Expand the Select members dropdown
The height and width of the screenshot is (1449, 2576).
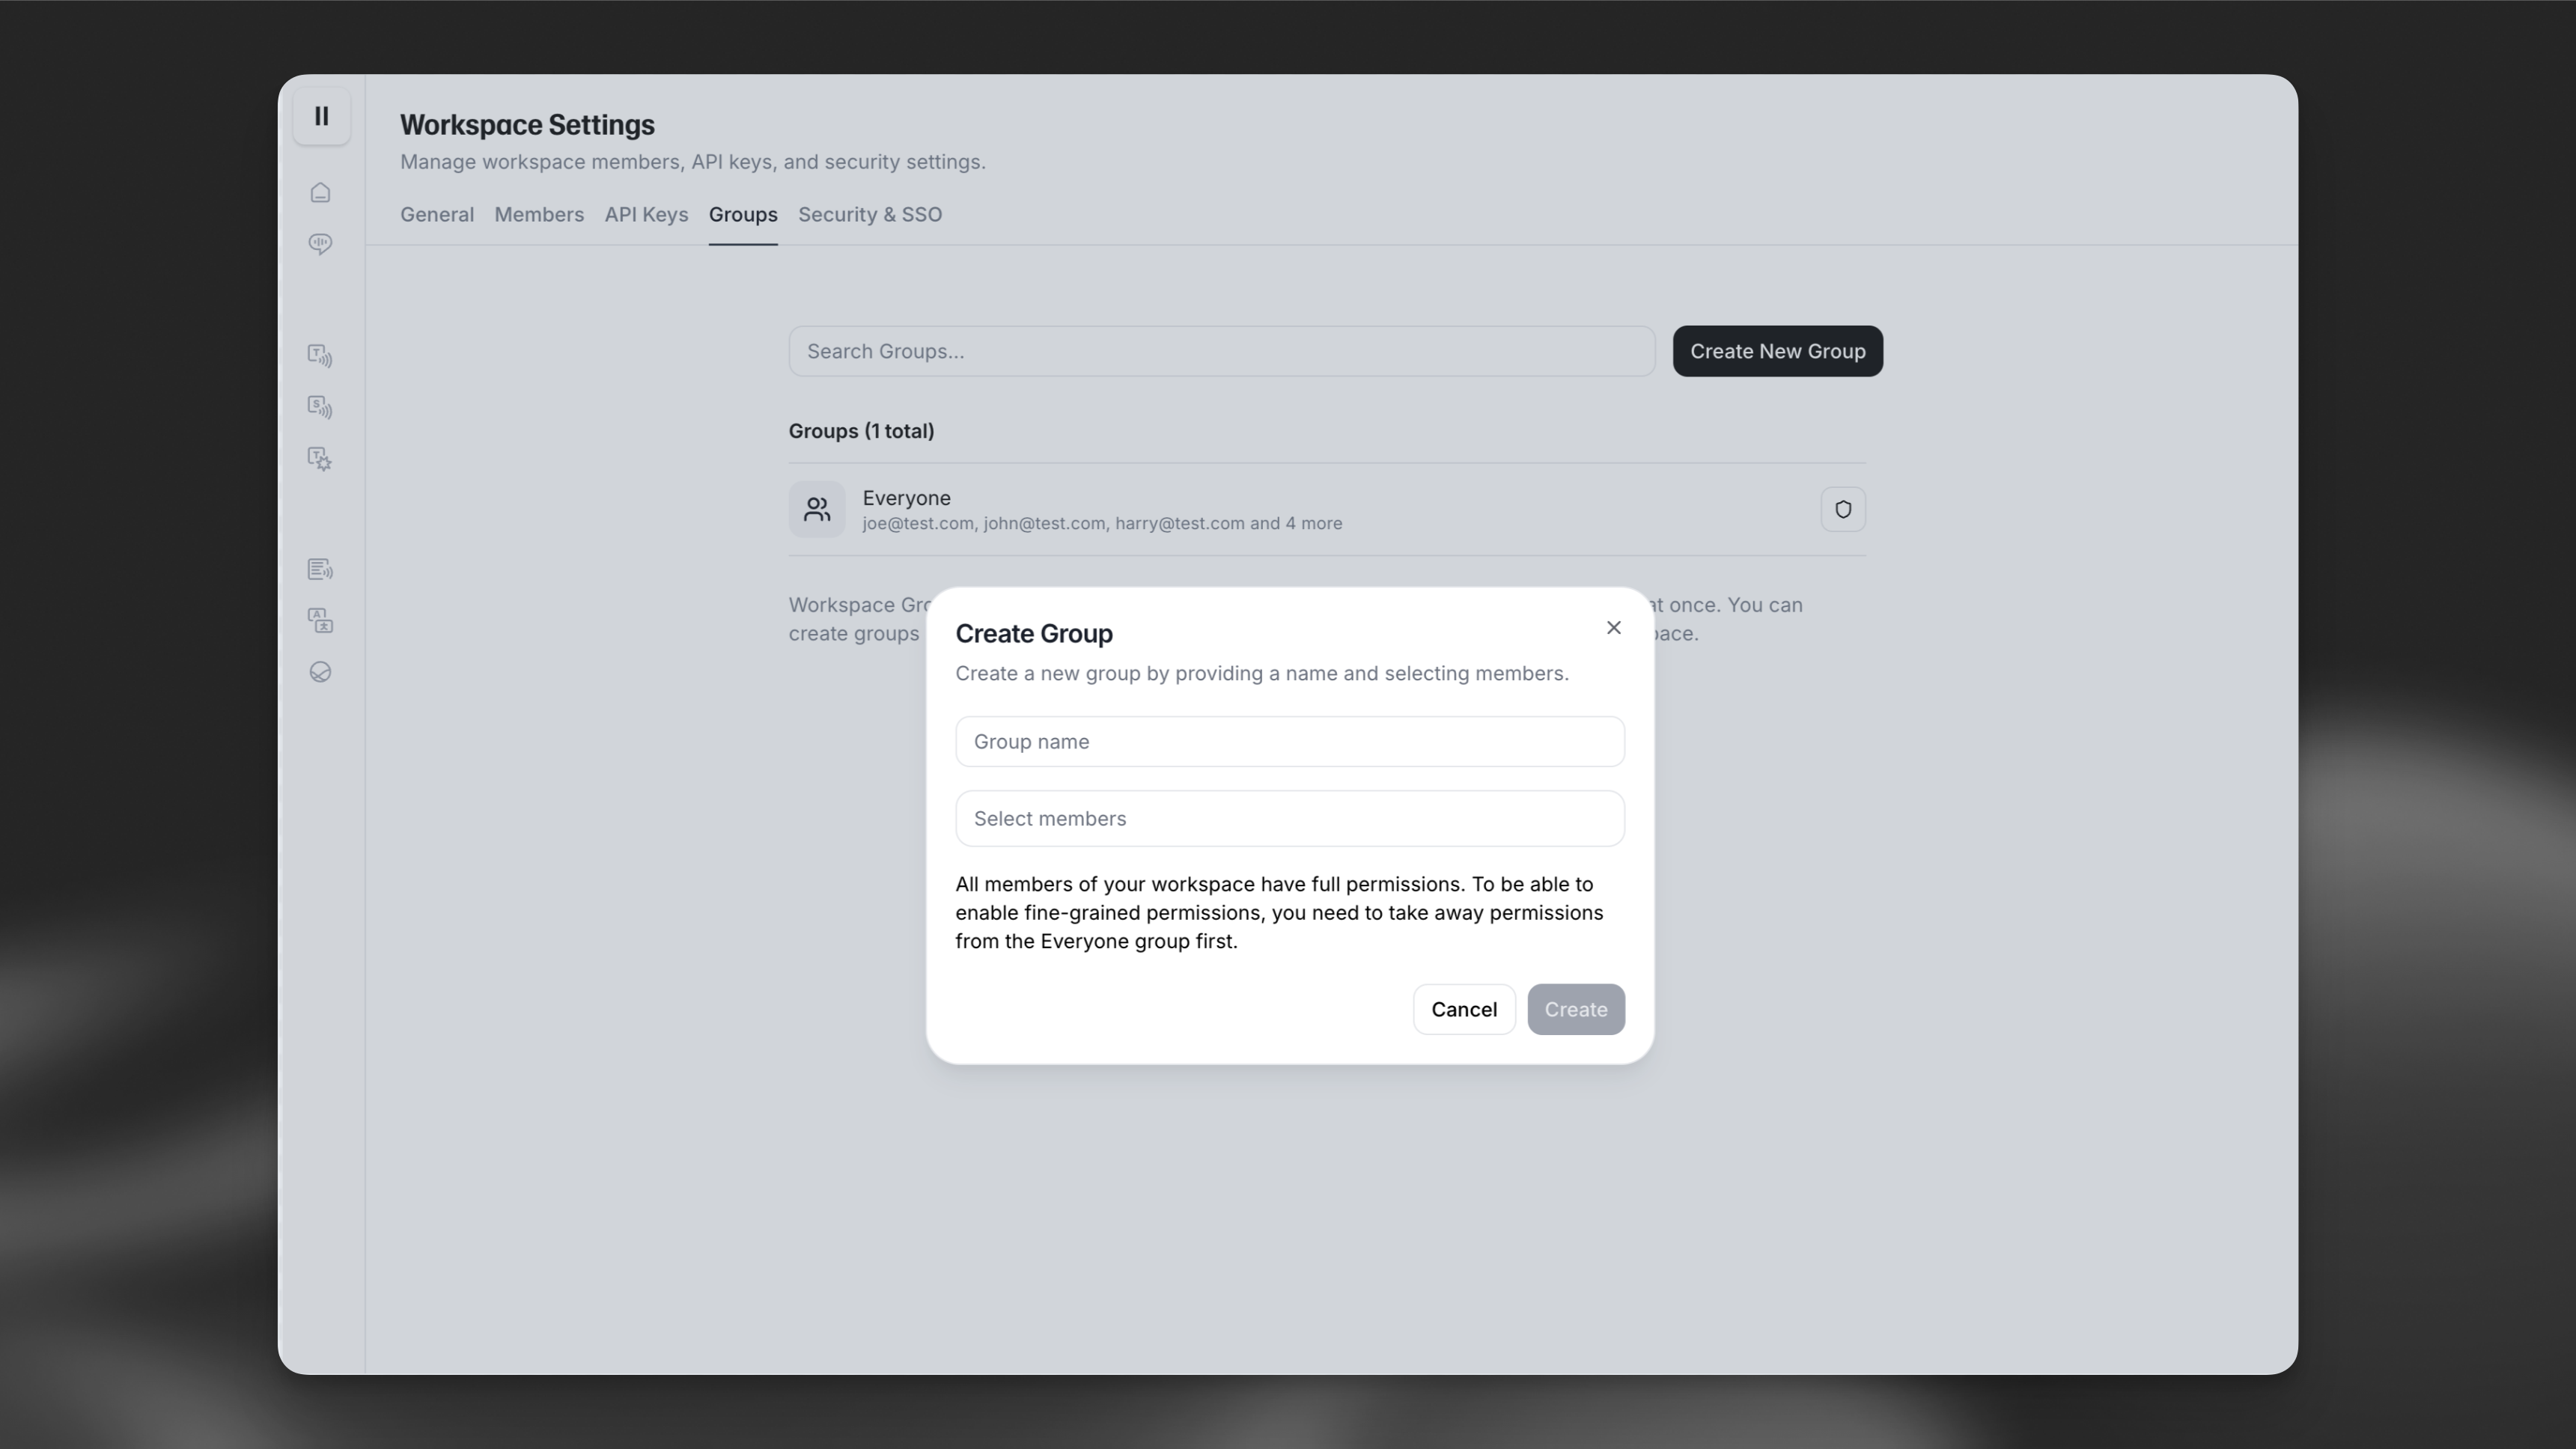click(1289, 819)
